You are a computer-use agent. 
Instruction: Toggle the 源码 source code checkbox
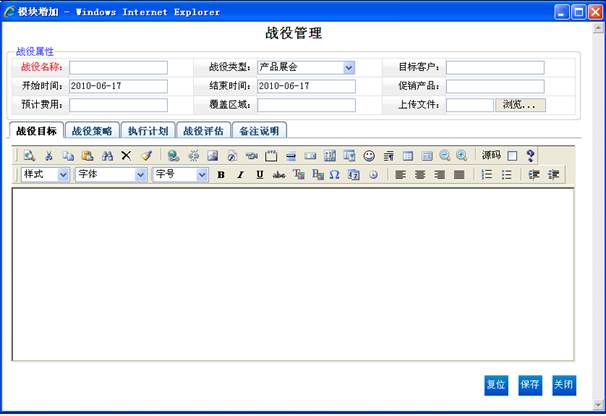tap(512, 156)
